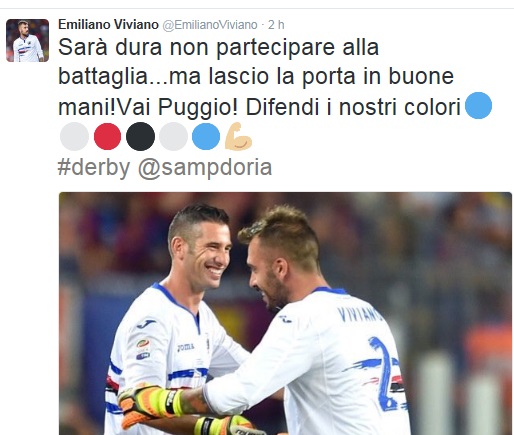Click the black circle emoji

[140, 136]
